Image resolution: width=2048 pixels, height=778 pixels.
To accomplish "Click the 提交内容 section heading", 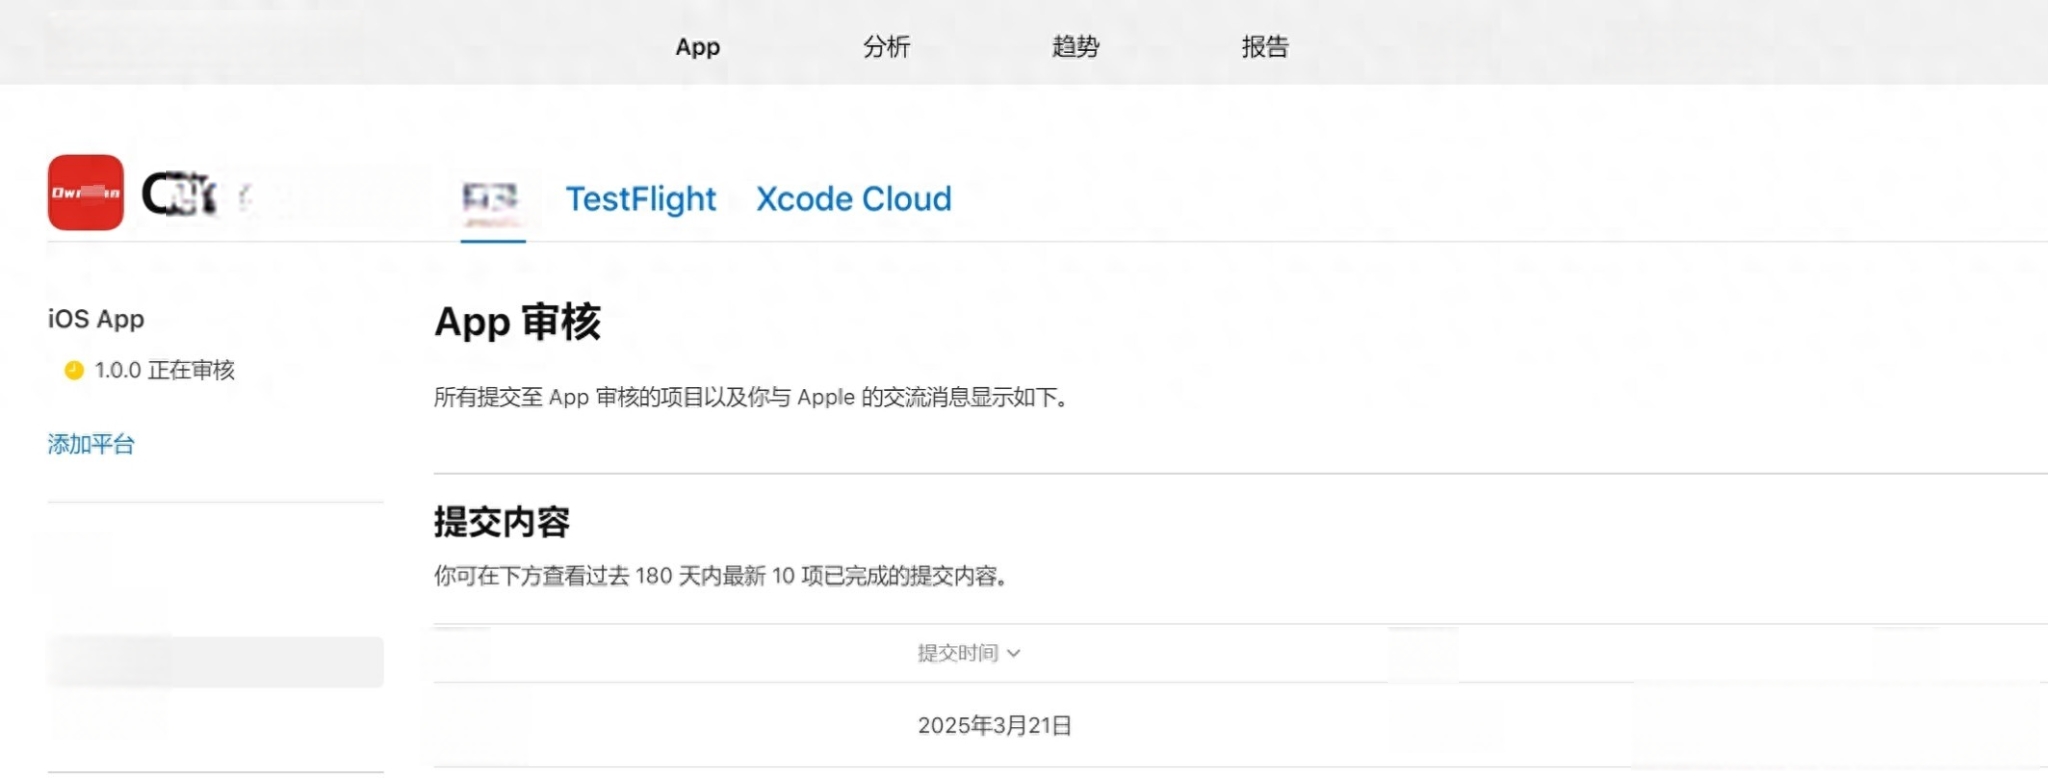I will click(x=501, y=522).
